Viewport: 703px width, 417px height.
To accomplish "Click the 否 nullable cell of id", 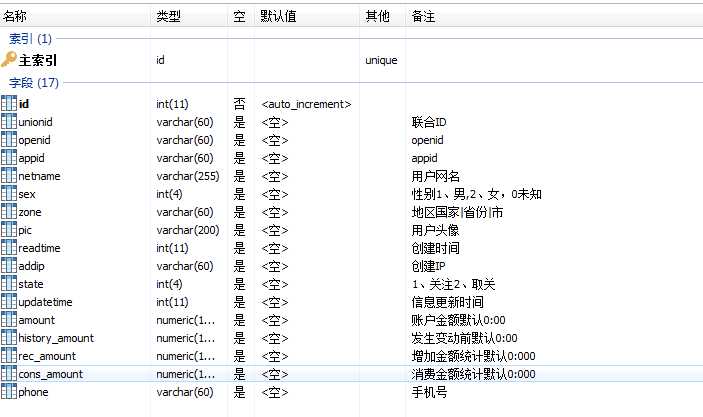I will pos(239,104).
